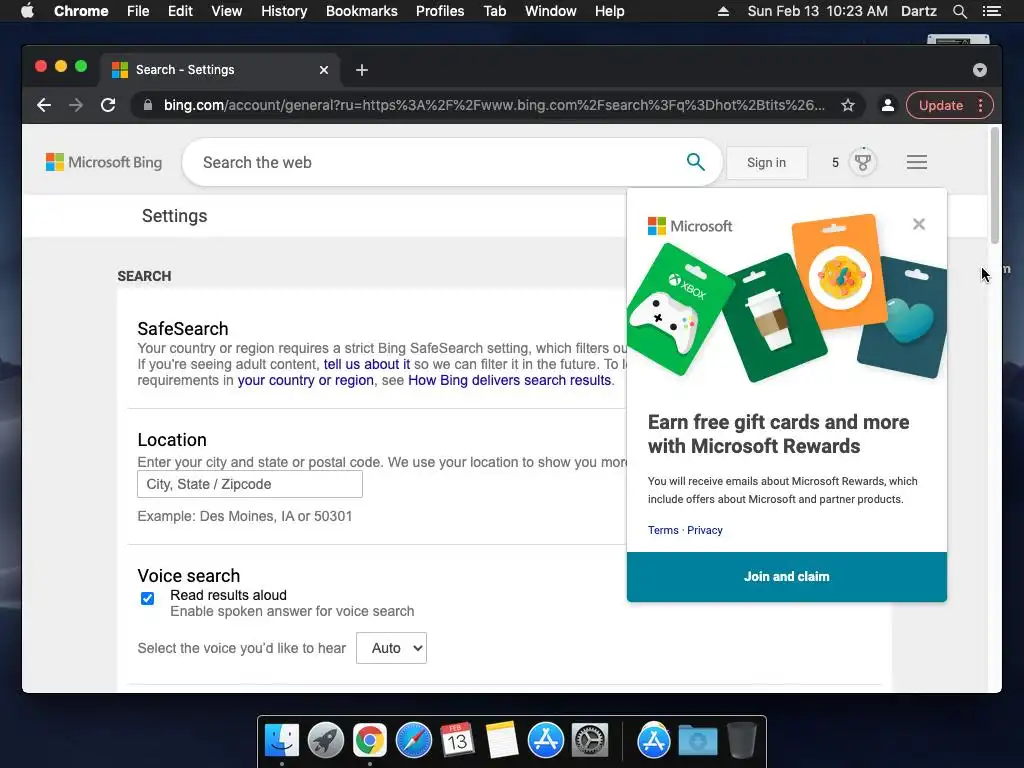Open Launchpad from the dock
This screenshot has width=1024, height=768.
pyautogui.click(x=325, y=741)
